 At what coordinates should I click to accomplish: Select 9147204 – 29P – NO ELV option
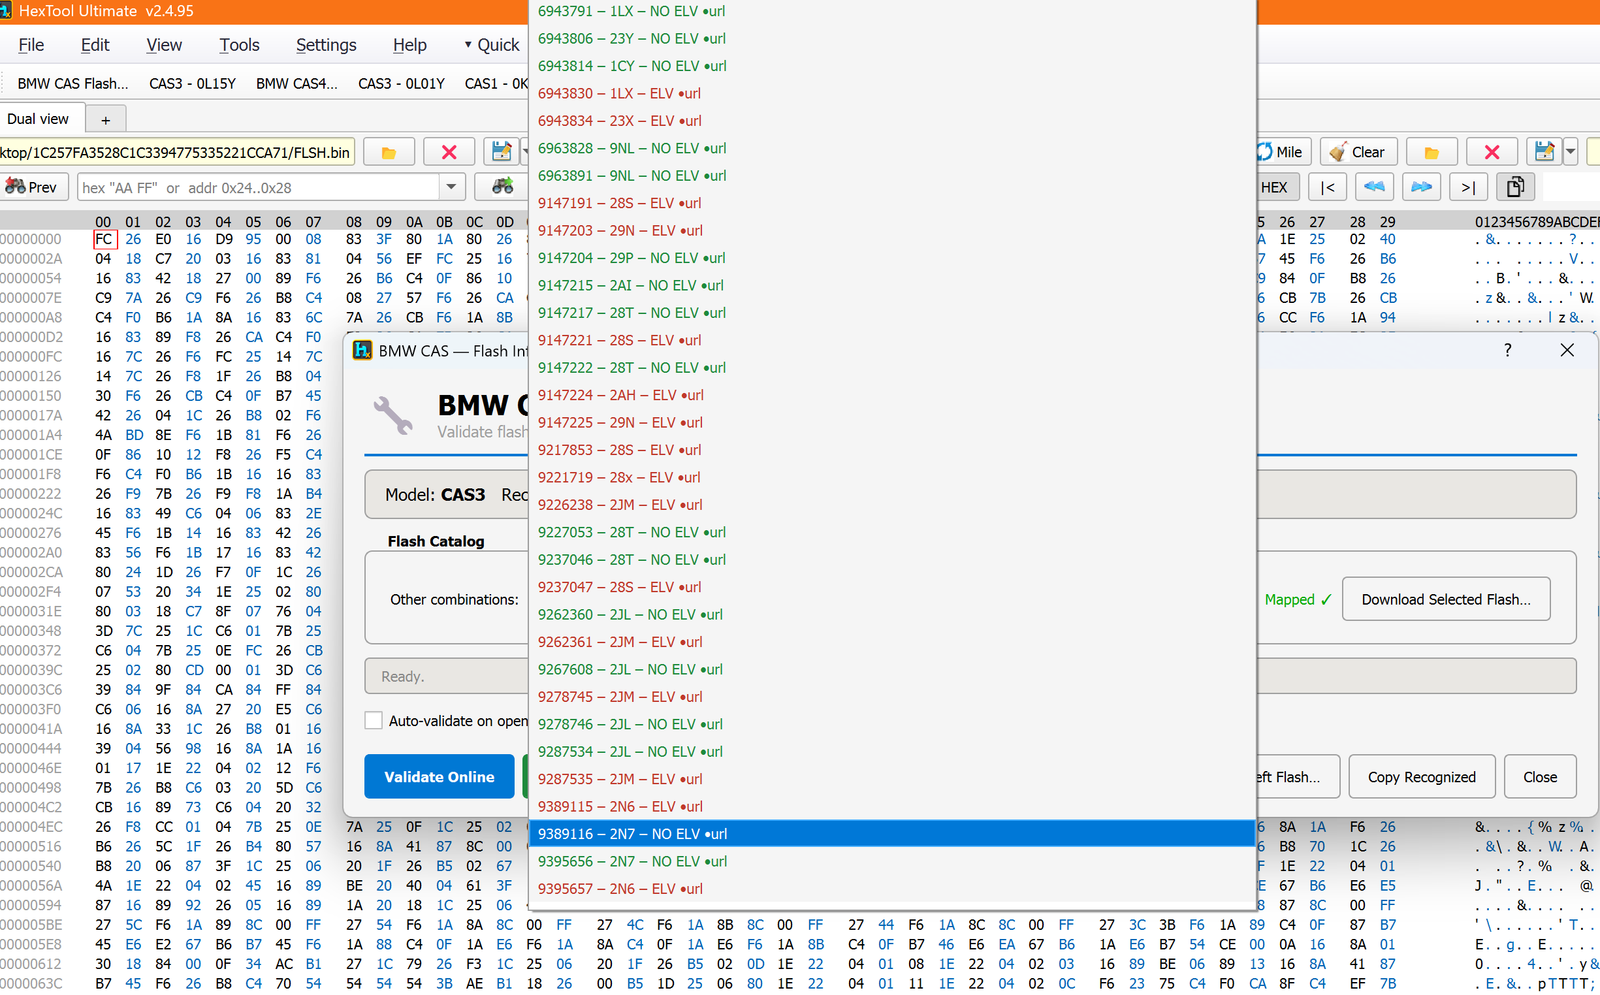(892, 258)
